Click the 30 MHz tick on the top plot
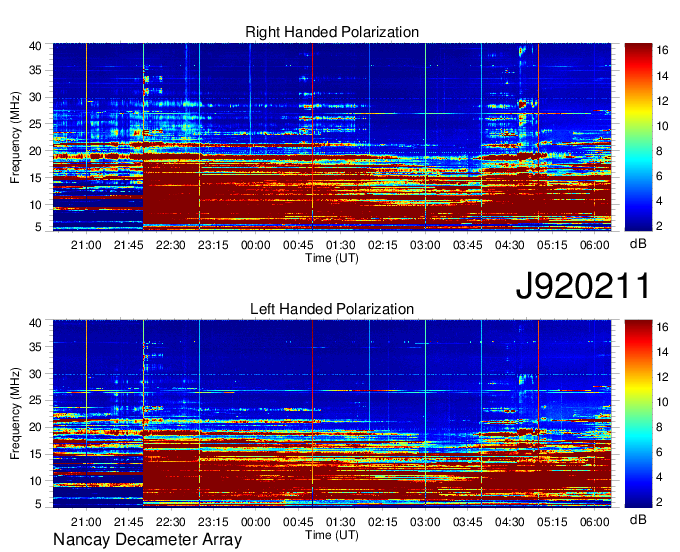Image resolution: width=680 pixels, height=552 pixels. (x=35, y=97)
